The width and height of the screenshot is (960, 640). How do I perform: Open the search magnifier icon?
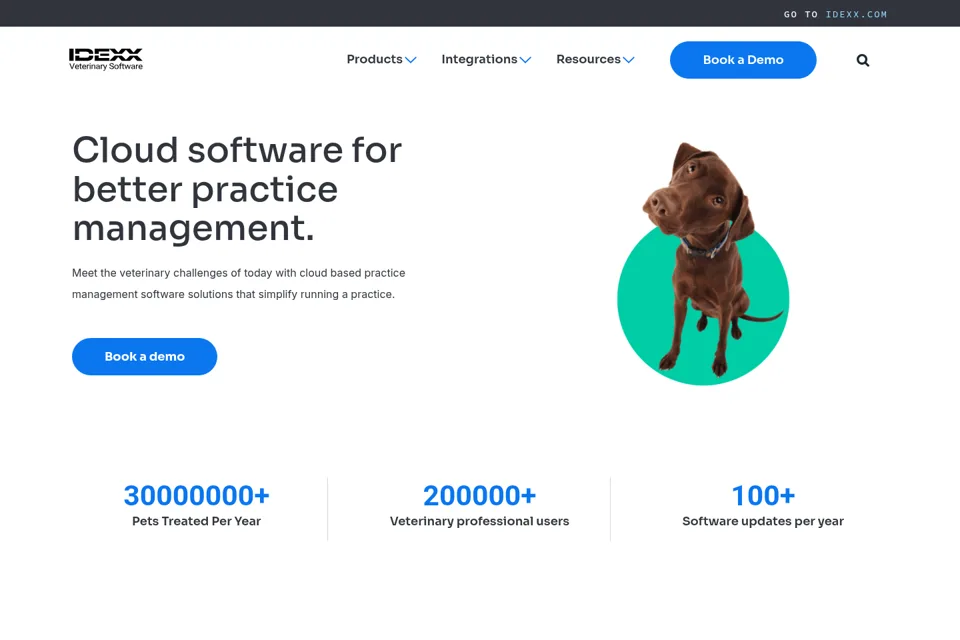[x=863, y=60]
